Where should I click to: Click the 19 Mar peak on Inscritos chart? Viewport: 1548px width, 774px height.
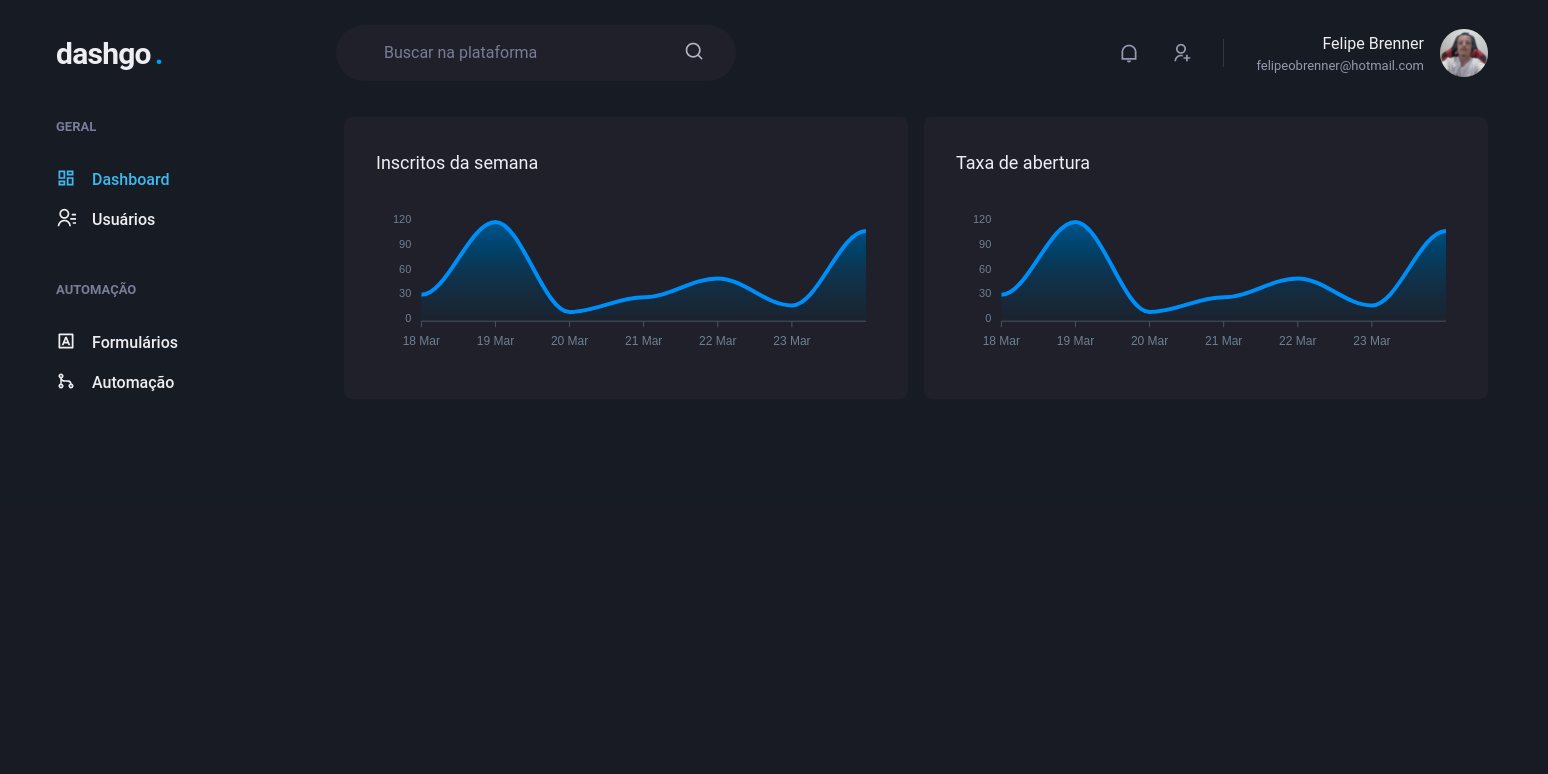(x=495, y=223)
